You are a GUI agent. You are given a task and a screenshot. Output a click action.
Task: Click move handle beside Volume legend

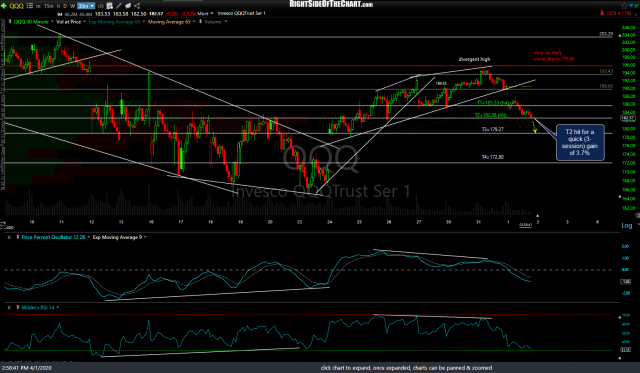click(200, 22)
